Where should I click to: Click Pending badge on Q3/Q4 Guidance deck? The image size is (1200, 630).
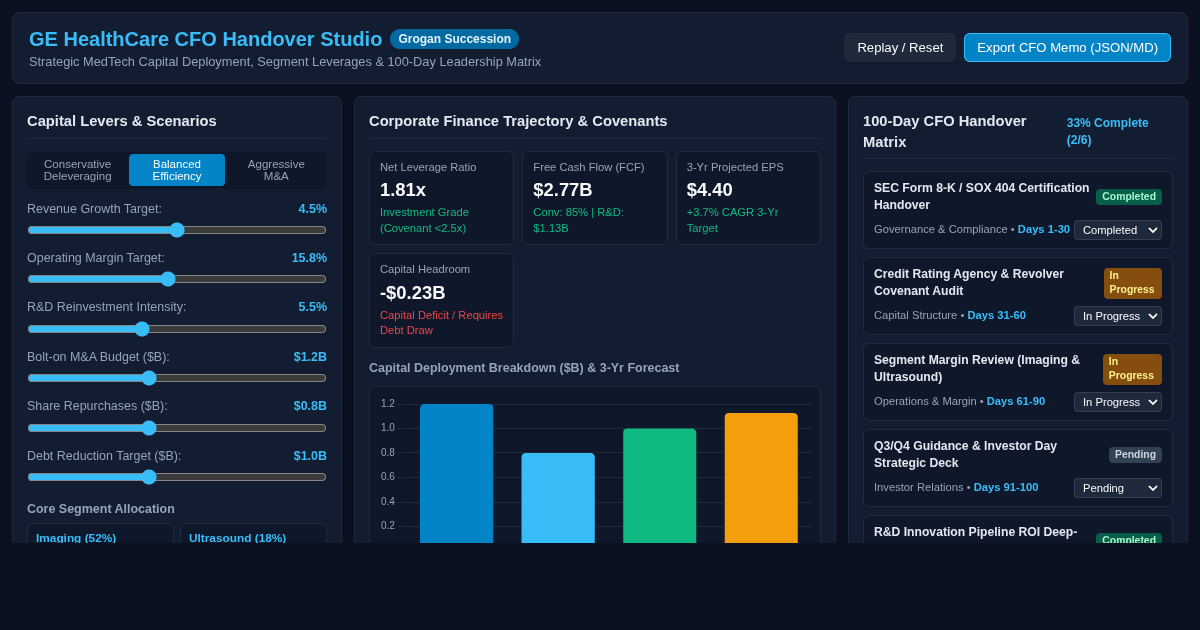tap(1135, 455)
